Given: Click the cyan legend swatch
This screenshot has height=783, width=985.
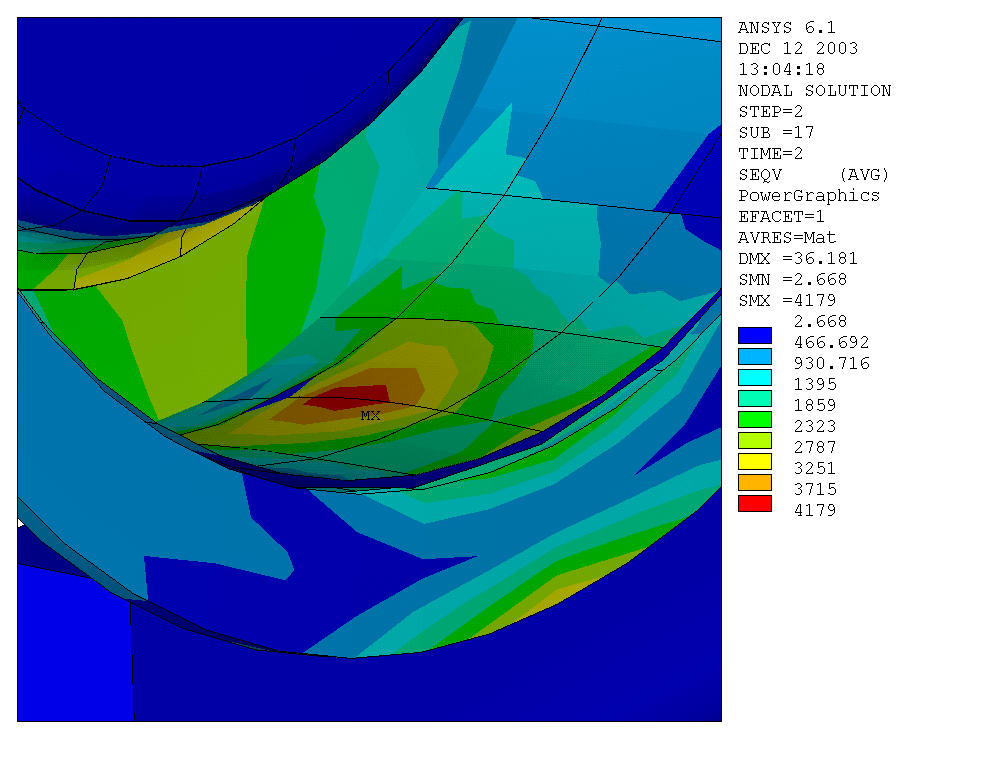Looking at the screenshot, I should click(x=754, y=378).
